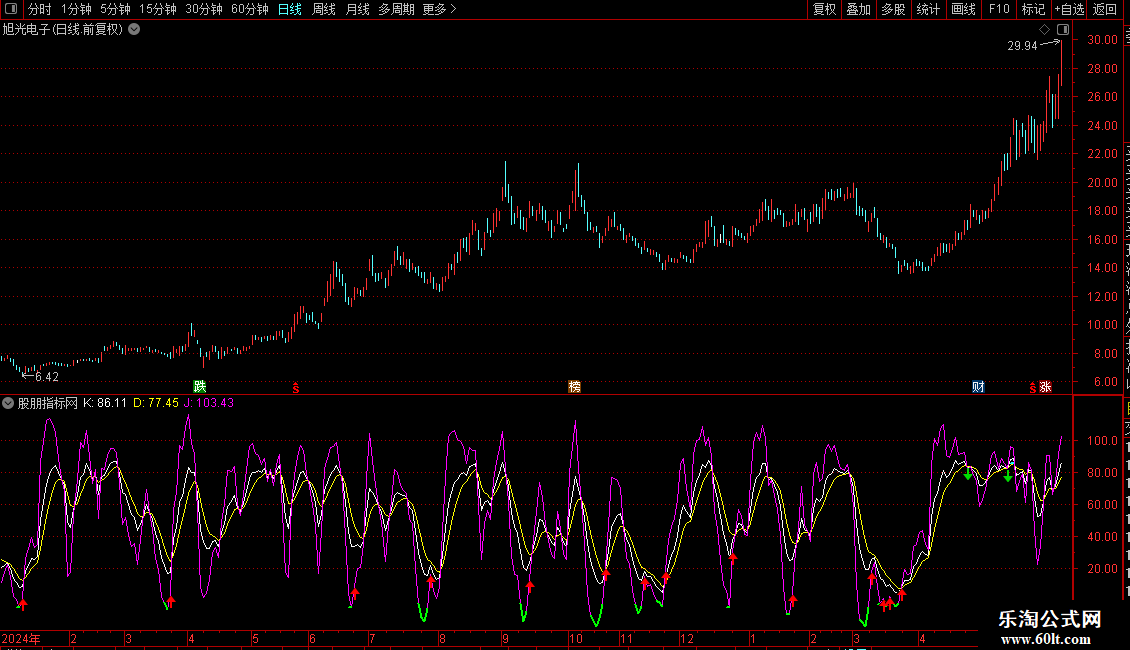Click the 8.00 price axis label
This screenshot has height=650, width=1130.
1105,354
